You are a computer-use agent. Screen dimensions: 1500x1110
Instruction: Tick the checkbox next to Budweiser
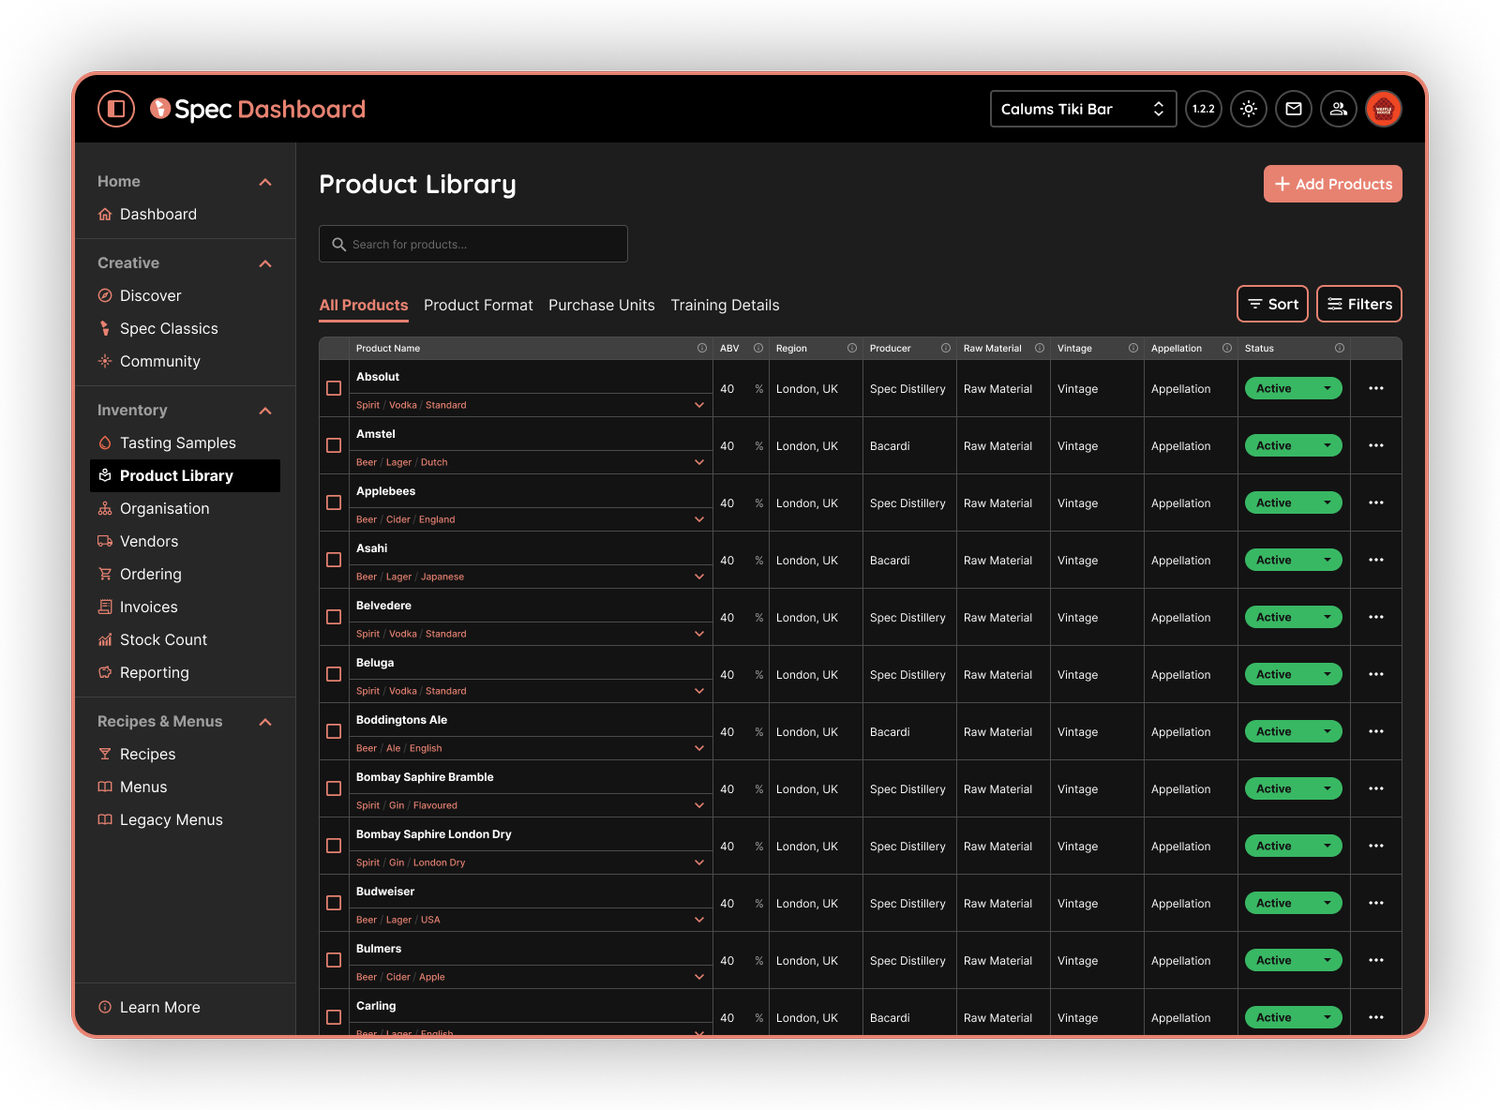click(333, 903)
